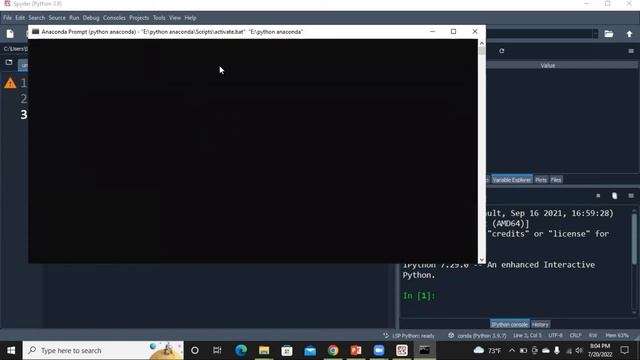Screen dimensions: 640x360
Task: Open File Explorer from the taskbar
Action: point(264,351)
